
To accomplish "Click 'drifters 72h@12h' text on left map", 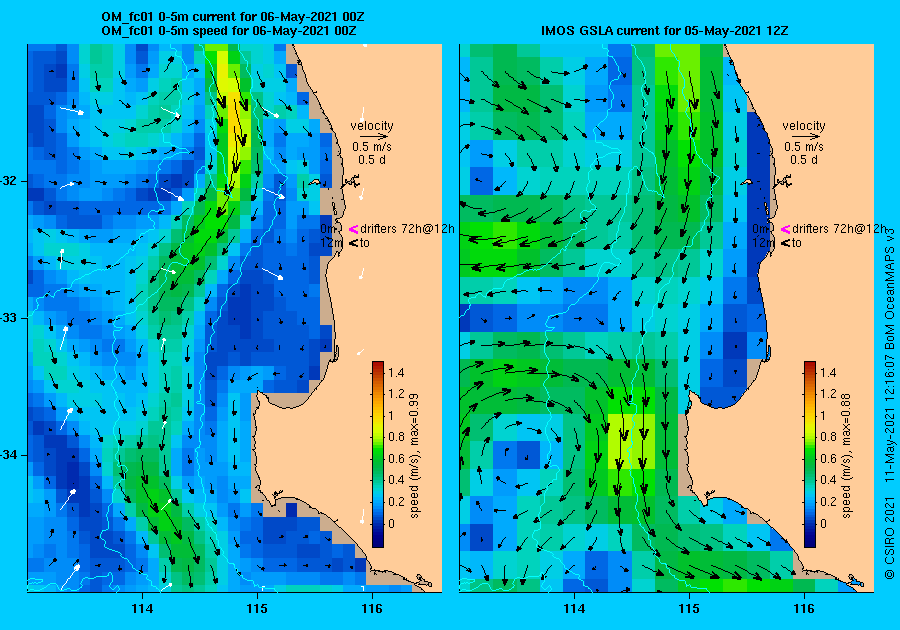I will (x=407, y=228).
